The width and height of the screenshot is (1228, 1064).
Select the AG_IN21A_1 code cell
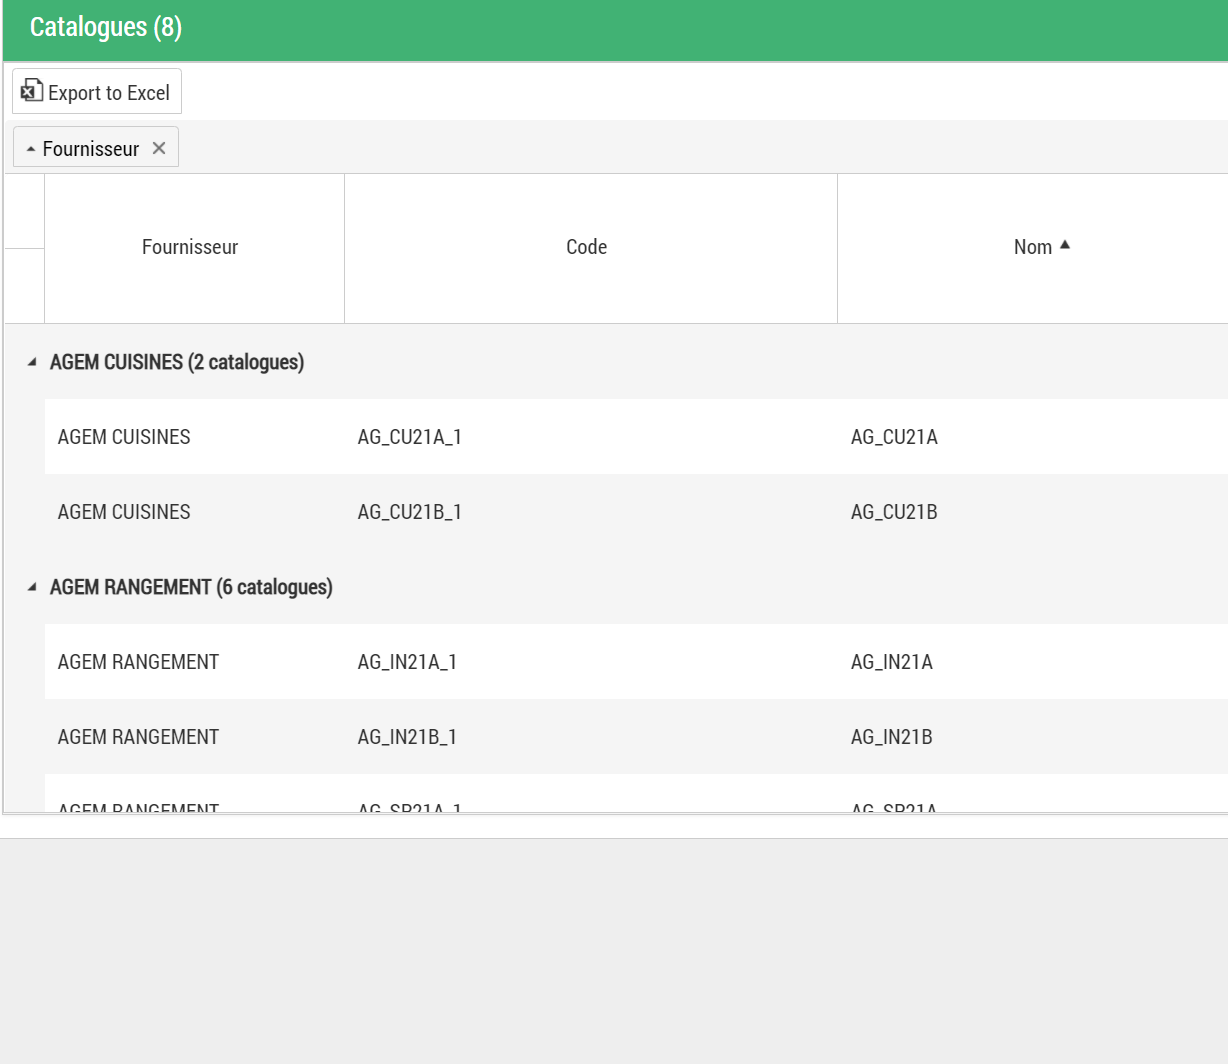(x=407, y=662)
